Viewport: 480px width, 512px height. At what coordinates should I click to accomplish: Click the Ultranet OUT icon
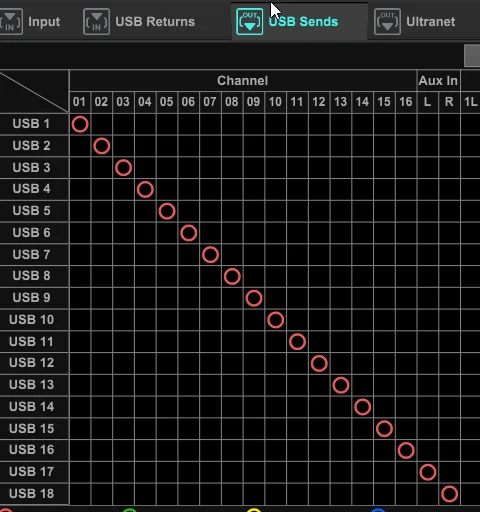pyautogui.click(x=387, y=22)
